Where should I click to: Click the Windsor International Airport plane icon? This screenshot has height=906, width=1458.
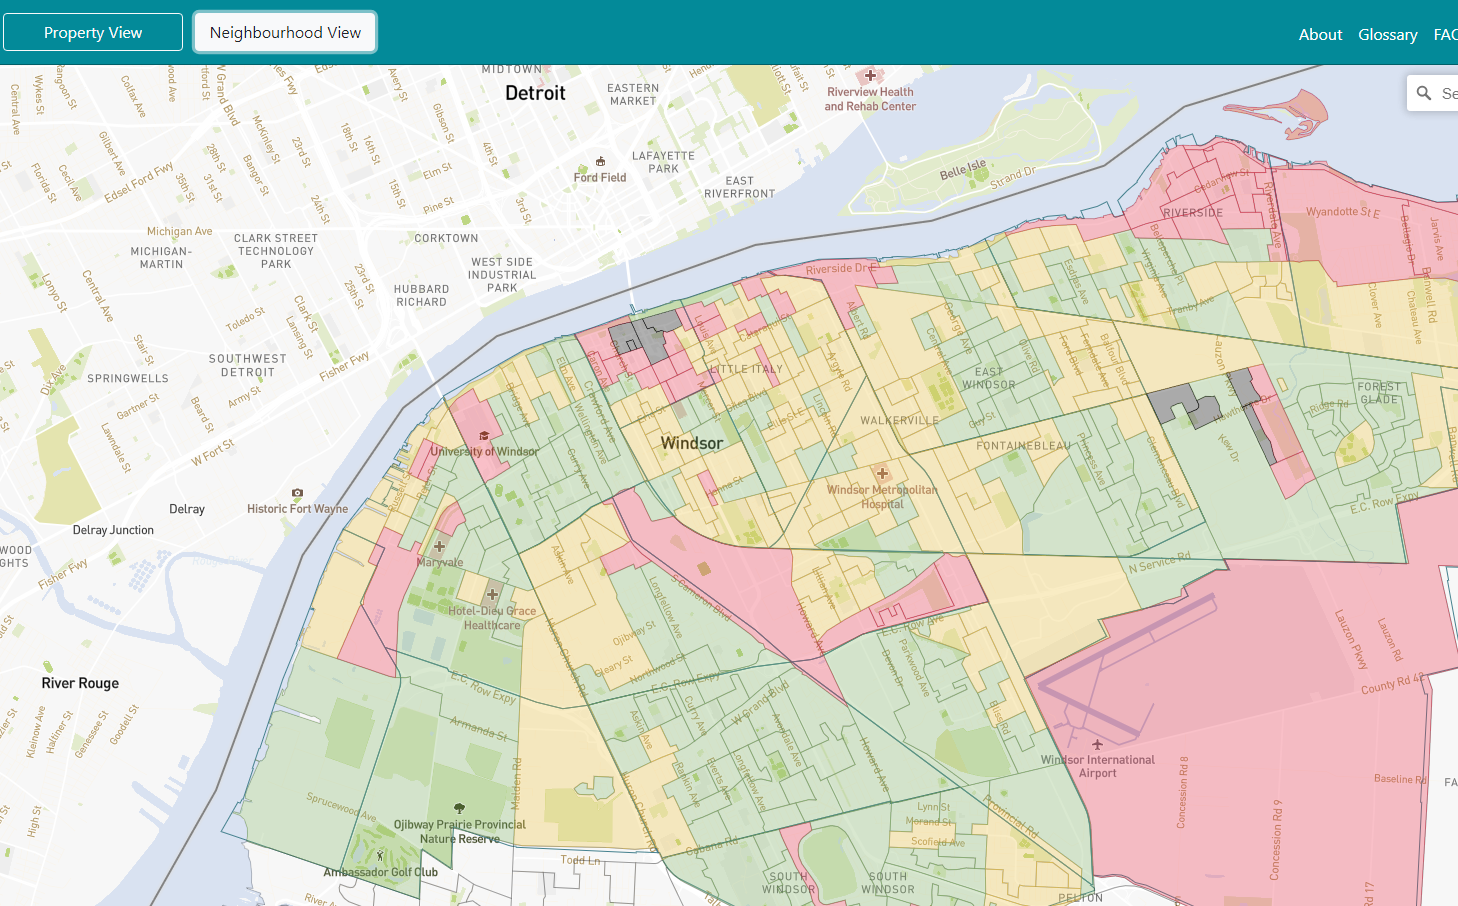pos(1097,744)
